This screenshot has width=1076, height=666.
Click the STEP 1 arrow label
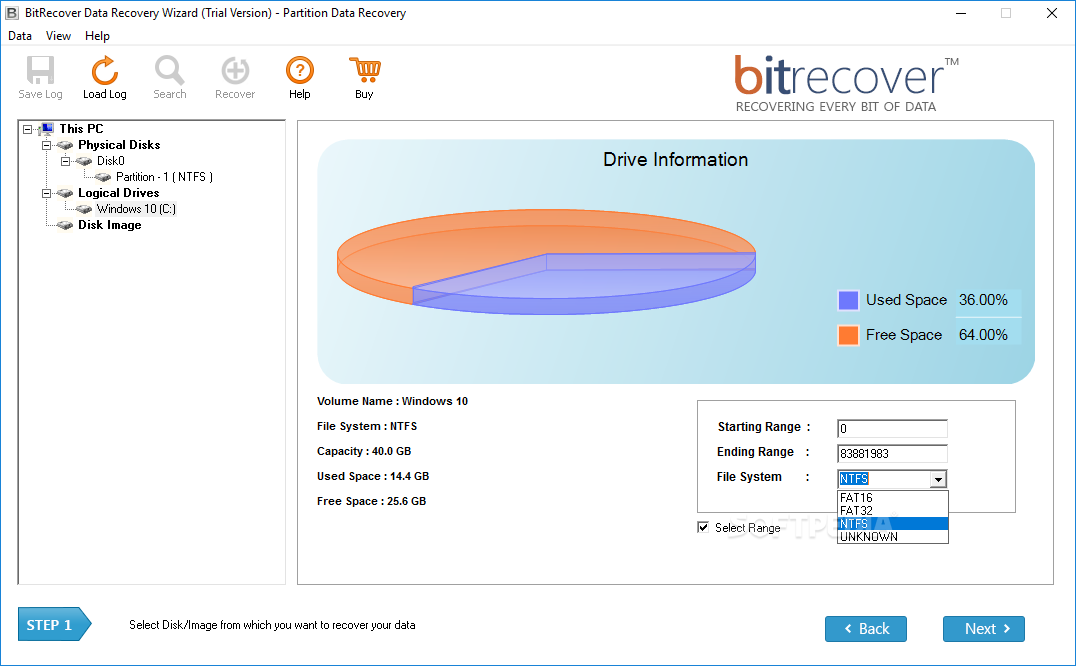[54, 624]
